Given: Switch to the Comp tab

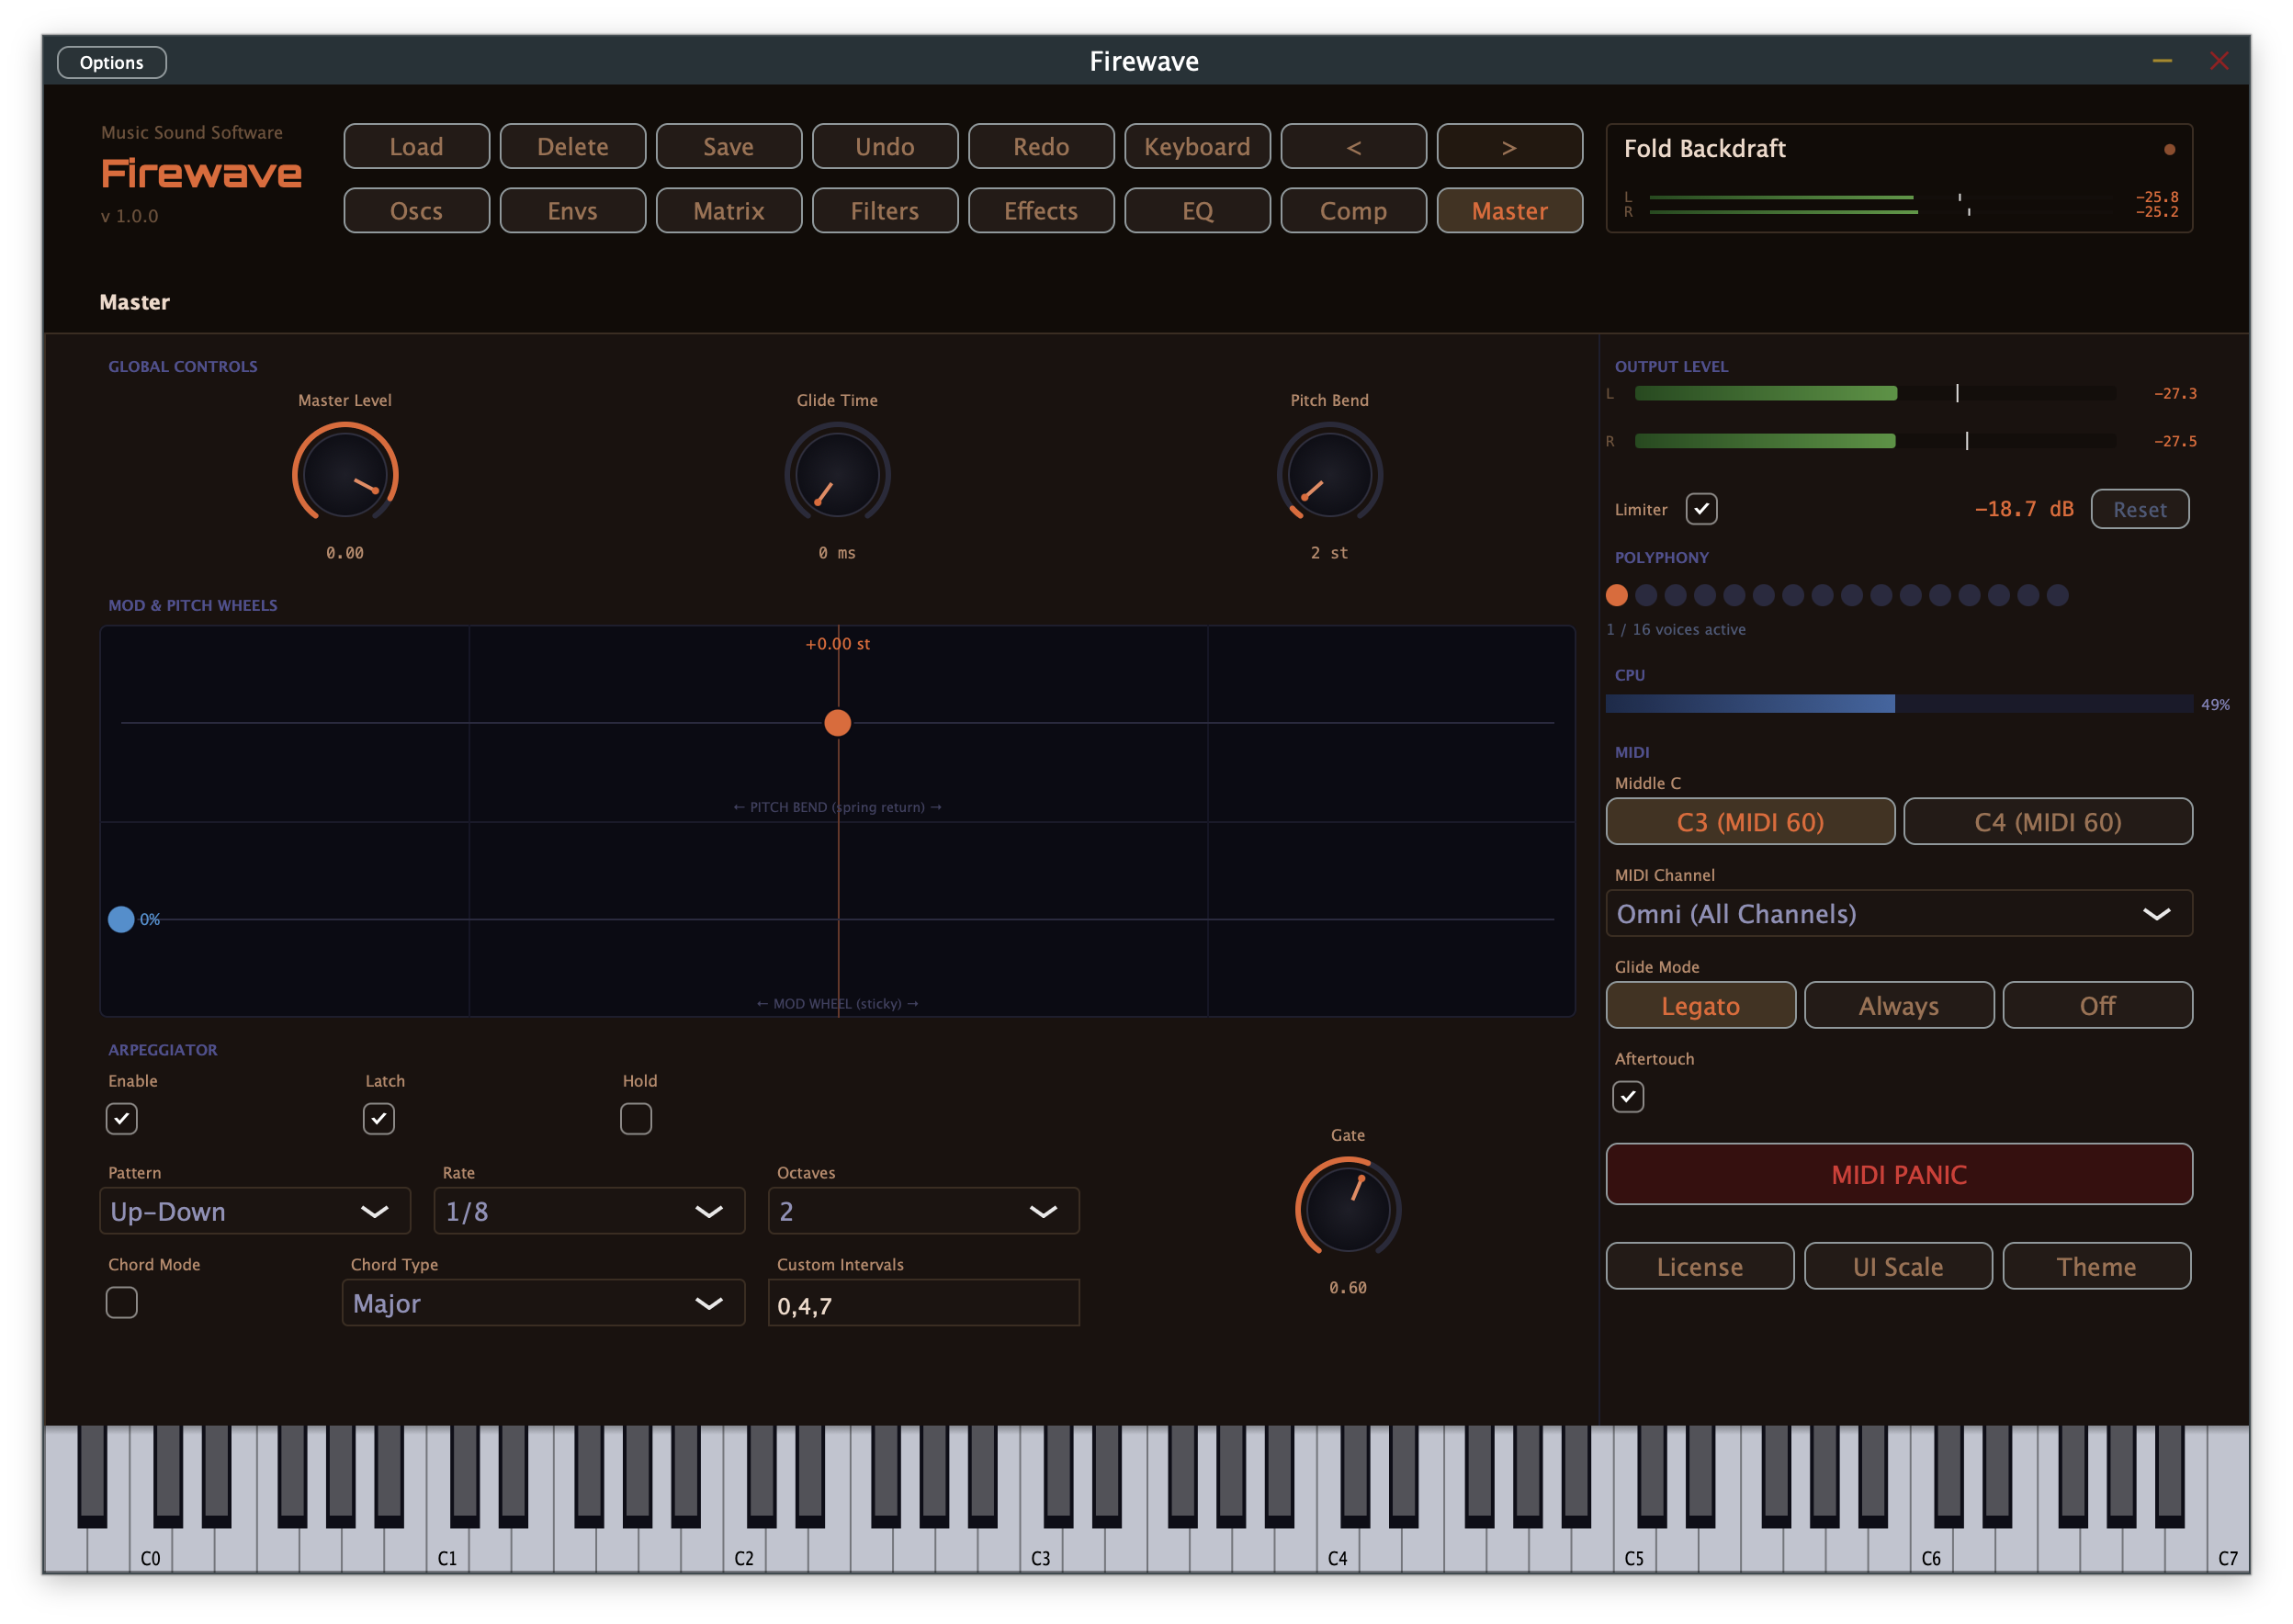Looking at the screenshot, I should pos(1353,211).
